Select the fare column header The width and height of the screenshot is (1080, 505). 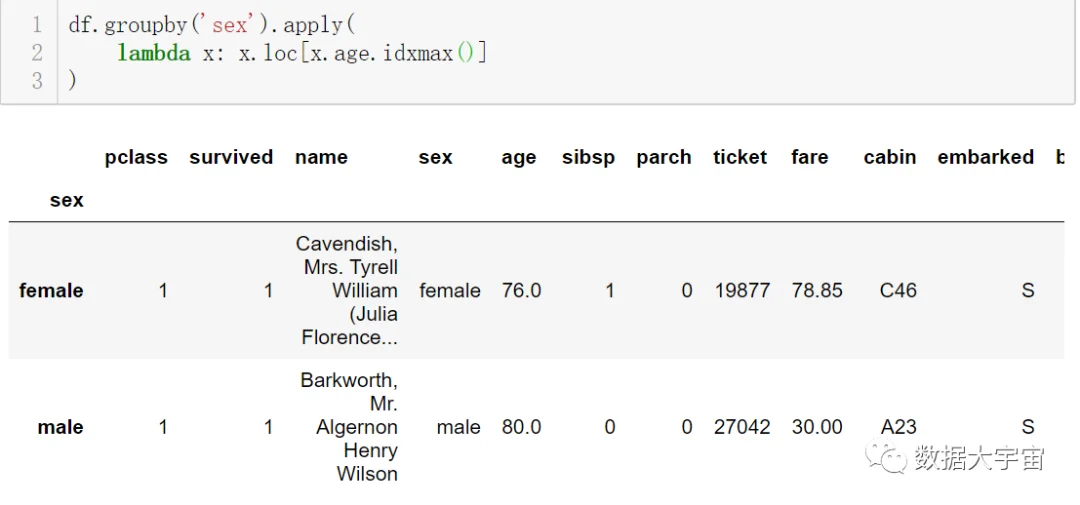tap(809, 157)
